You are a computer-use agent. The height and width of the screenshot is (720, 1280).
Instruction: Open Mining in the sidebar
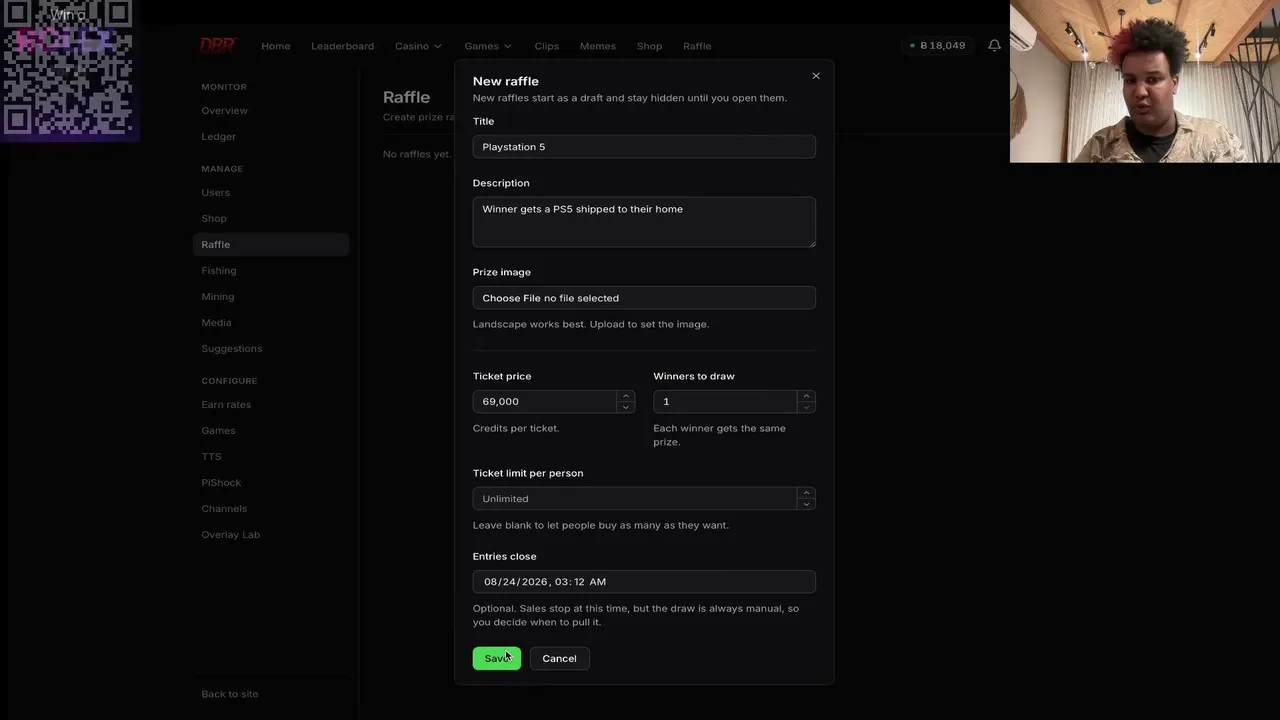(x=217, y=297)
